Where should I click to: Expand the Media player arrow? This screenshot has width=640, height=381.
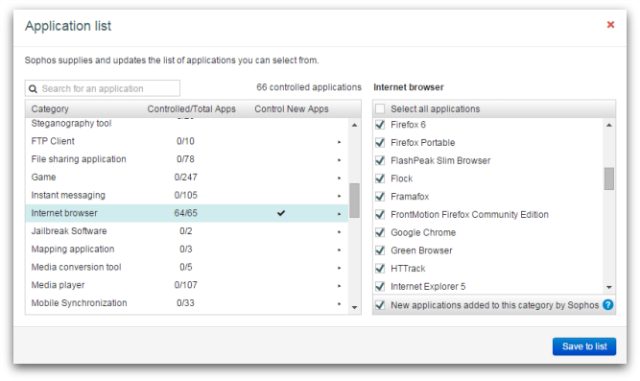tap(339, 285)
